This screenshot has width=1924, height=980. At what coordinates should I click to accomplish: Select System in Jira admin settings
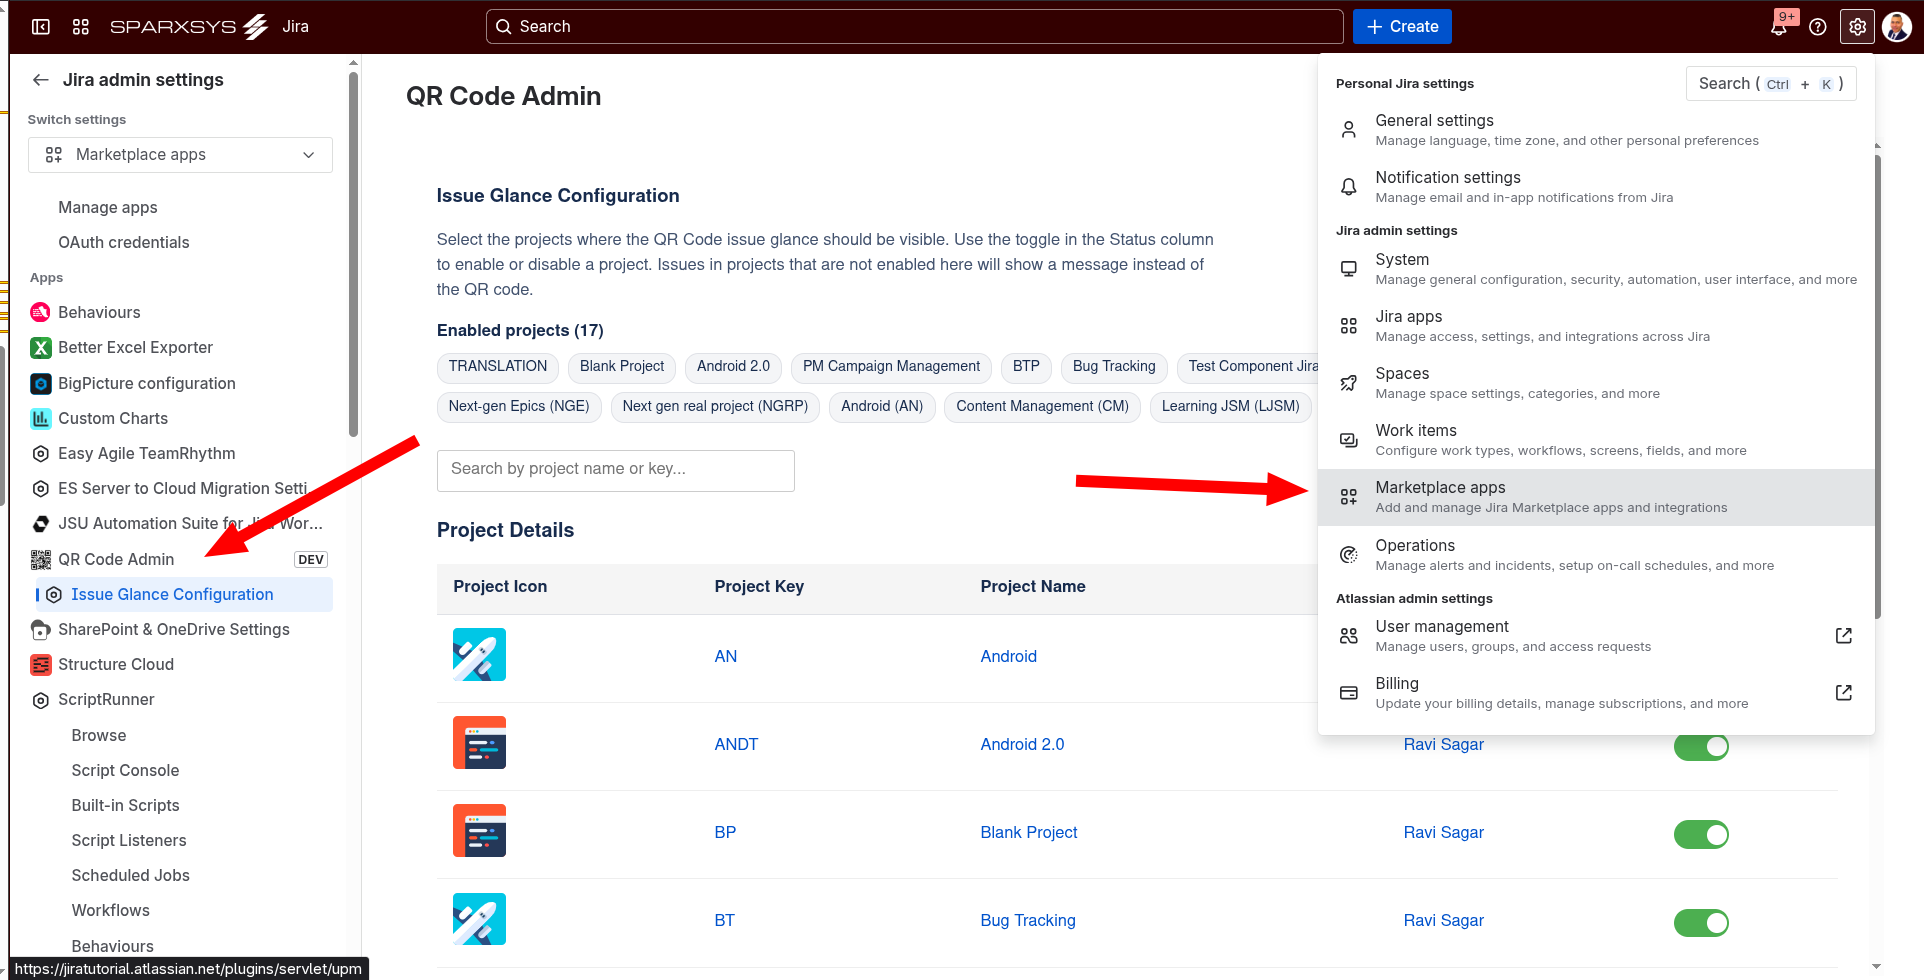click(1596, 269)
